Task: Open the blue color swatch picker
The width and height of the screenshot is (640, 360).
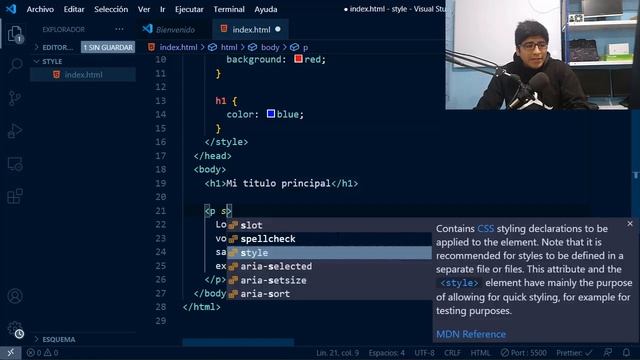Action: point(271,113)
